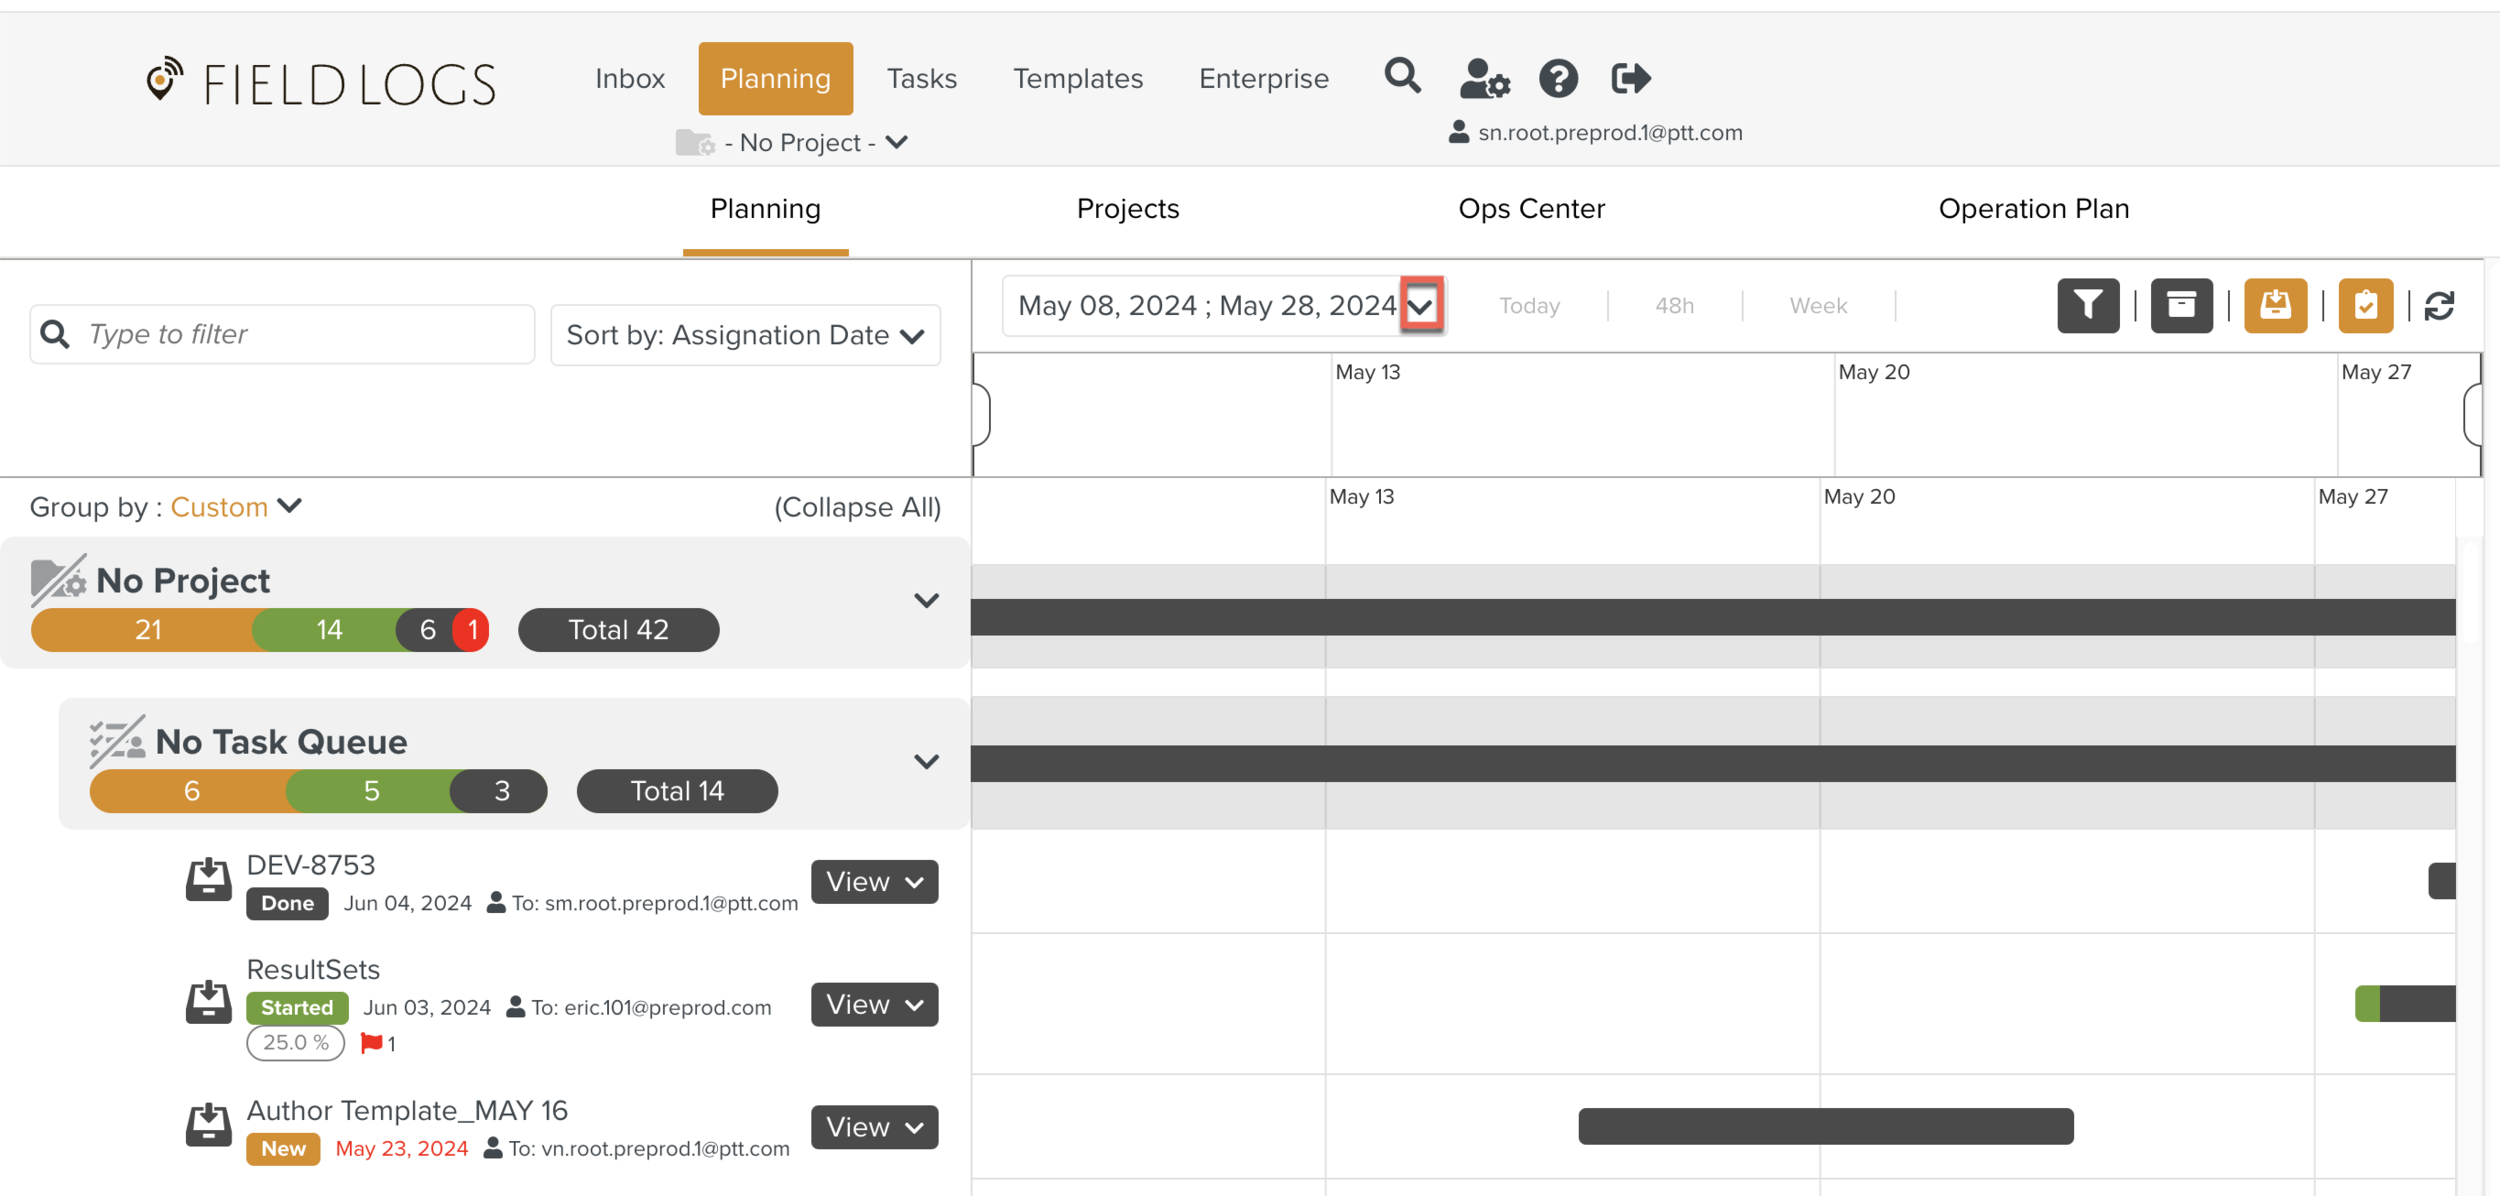Toggle the orange clipboard check filter
2500x1196 pixels.
[x=2365, y=305]
